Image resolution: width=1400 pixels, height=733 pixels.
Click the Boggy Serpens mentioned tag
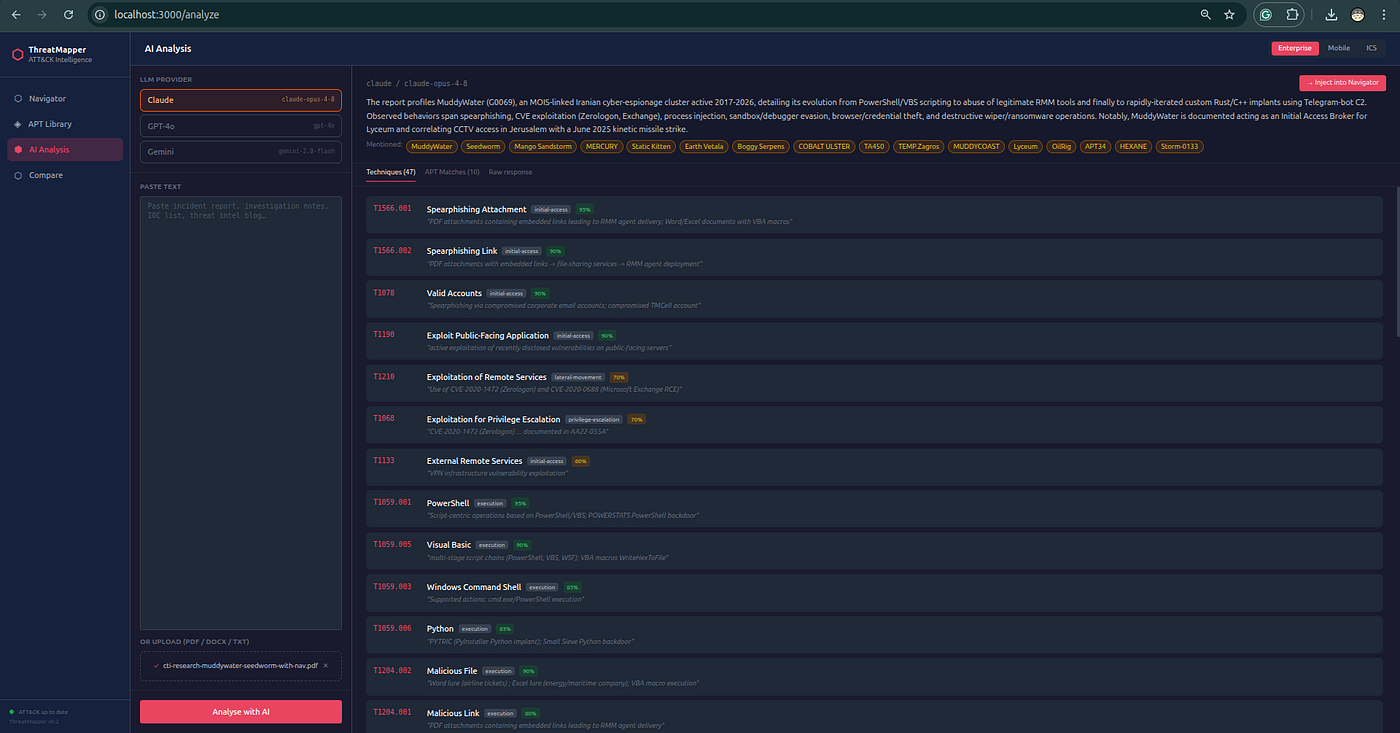[x=761, y=146]
